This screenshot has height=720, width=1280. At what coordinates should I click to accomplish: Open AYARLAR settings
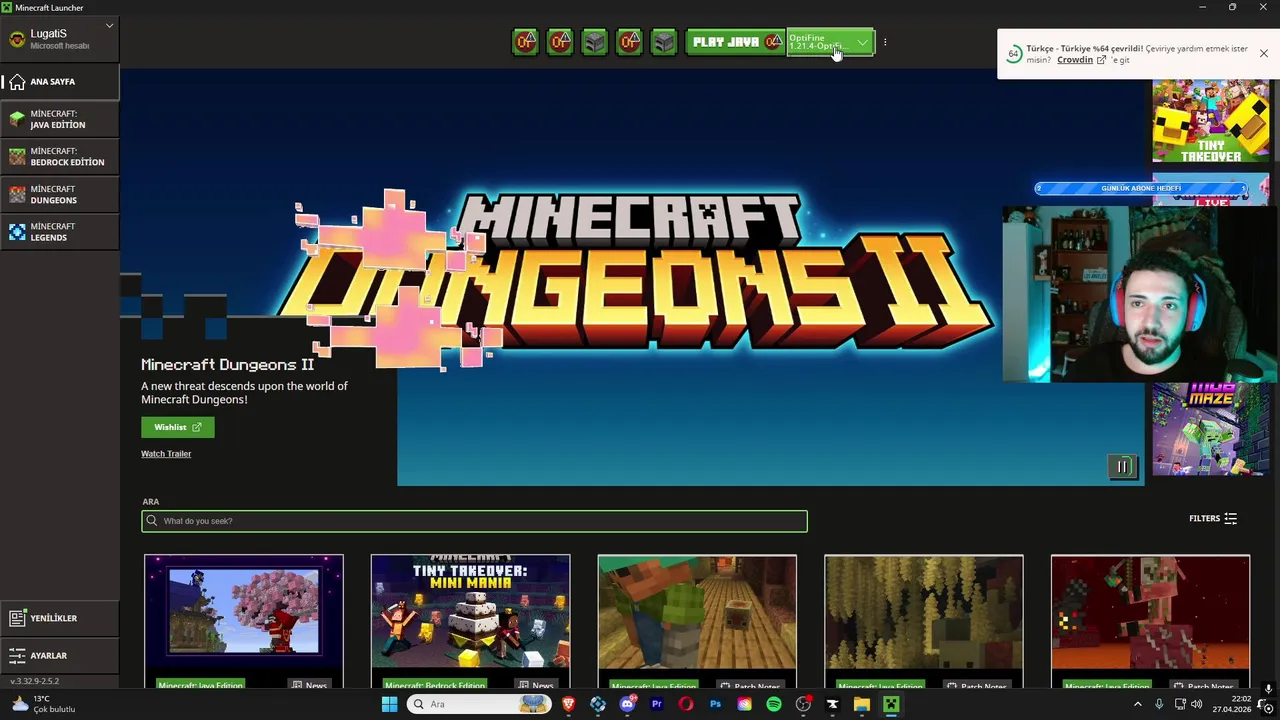pyautogui.click(x=60, y=656)
